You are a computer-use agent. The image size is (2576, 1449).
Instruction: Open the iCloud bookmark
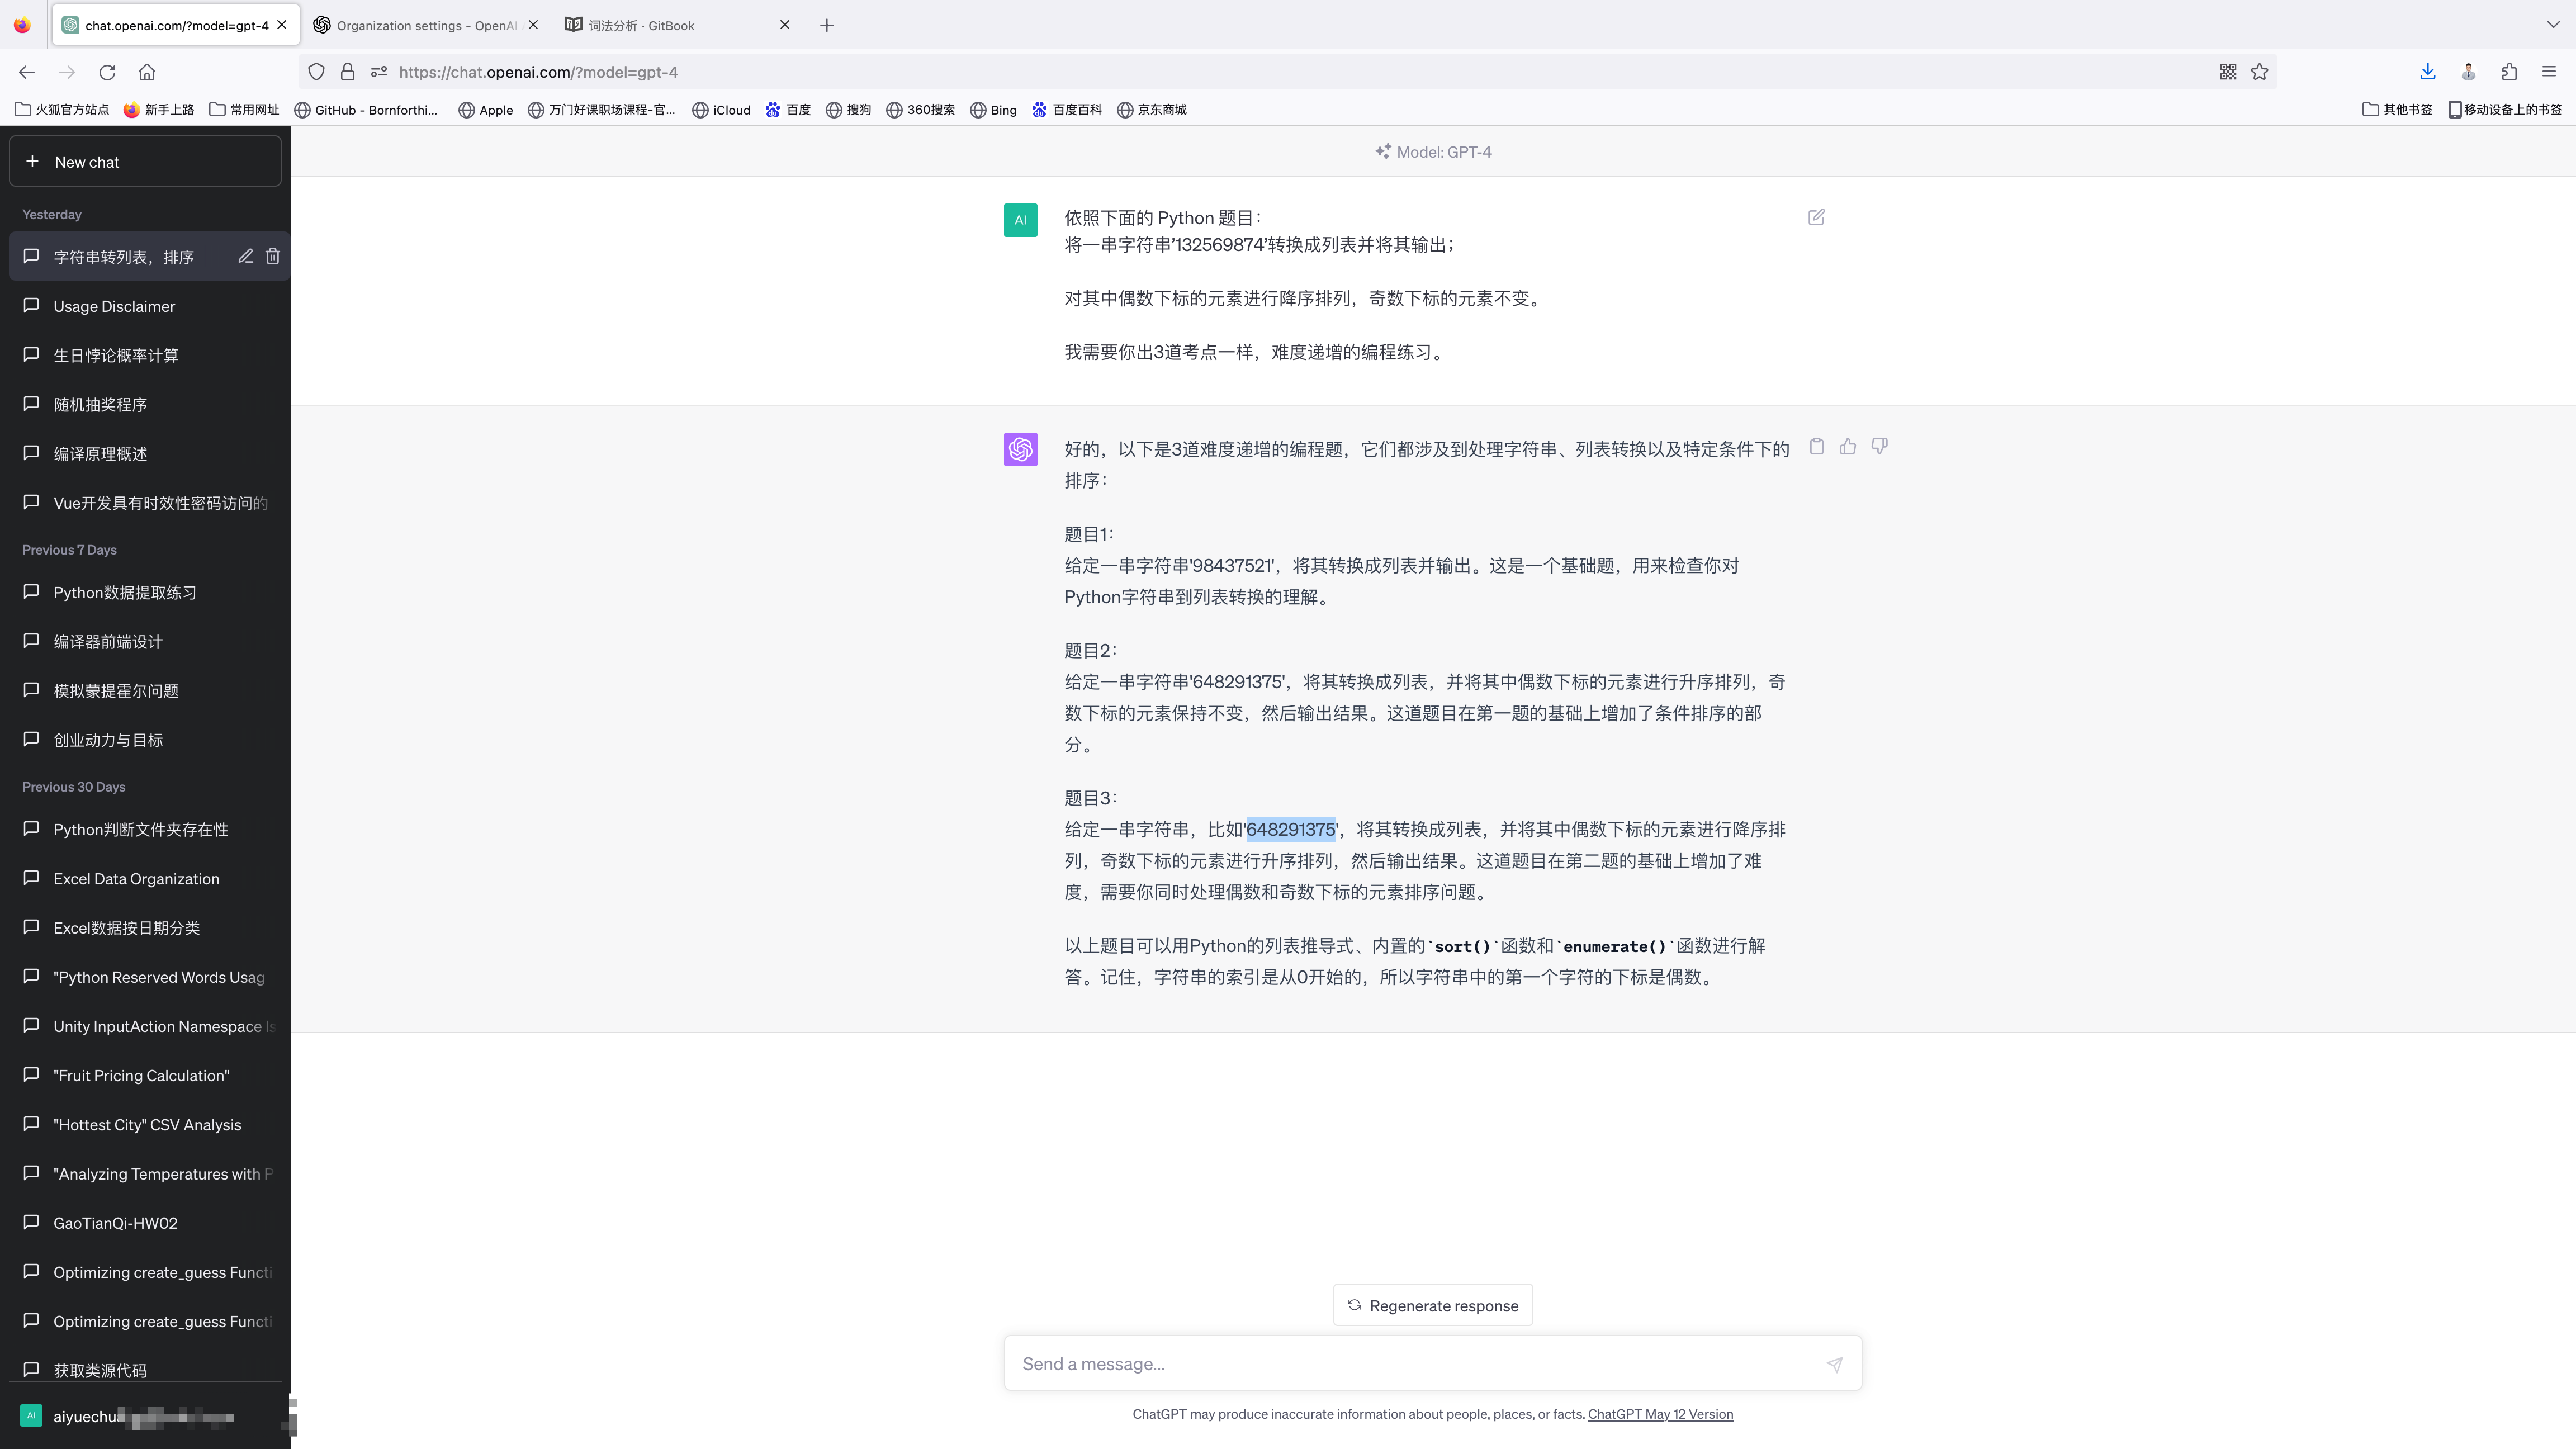point(721,110)
